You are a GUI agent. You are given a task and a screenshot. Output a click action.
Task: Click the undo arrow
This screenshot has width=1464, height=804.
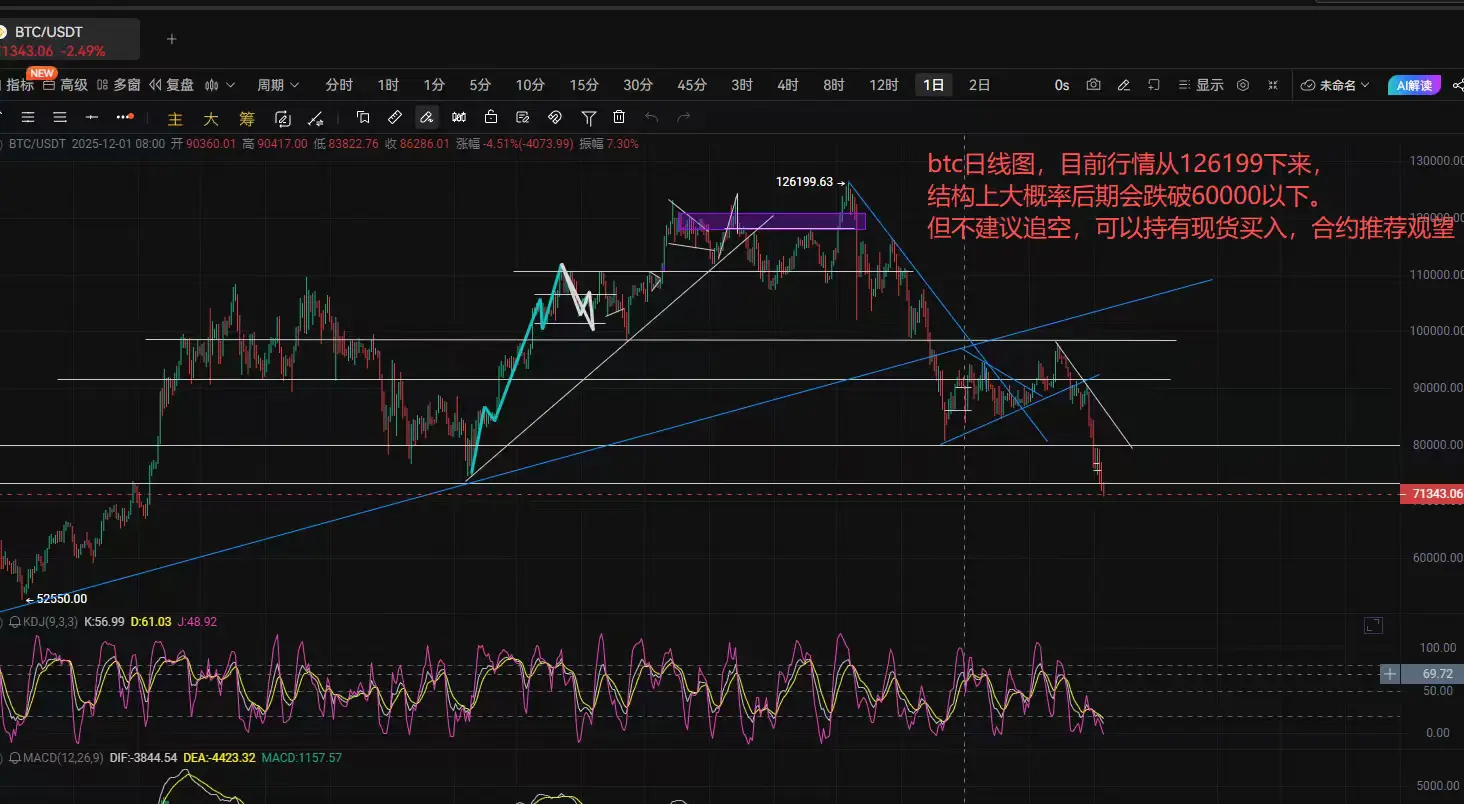652,117
